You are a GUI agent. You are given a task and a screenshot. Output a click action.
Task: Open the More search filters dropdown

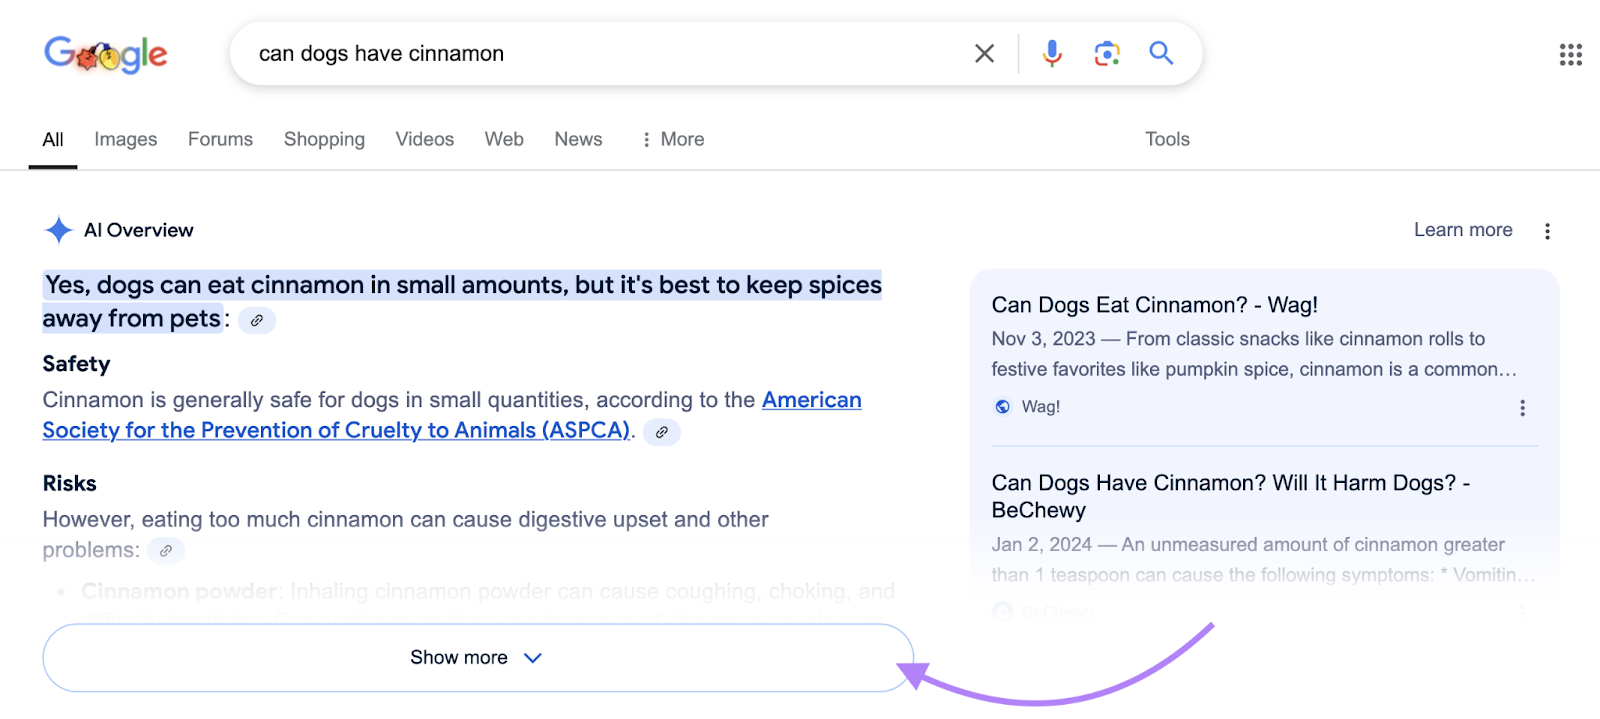[673, 140]
